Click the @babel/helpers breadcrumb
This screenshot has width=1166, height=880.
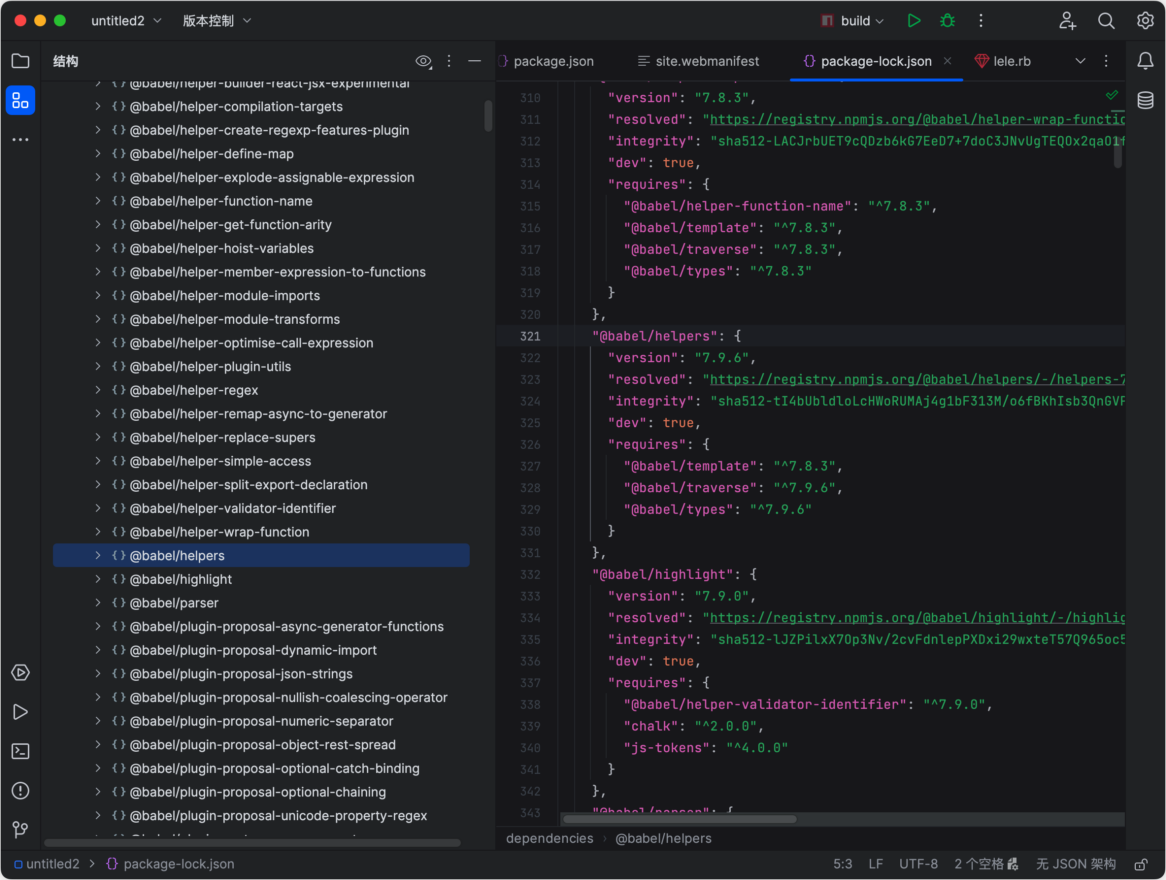pyautogui.click(x=663, y=838)
